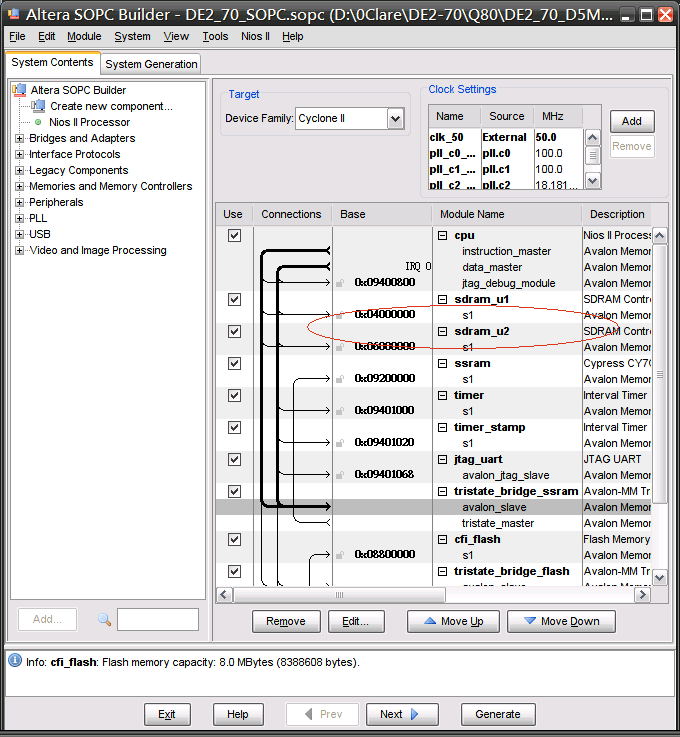Expand the Peripherals tree node
The height and width of the screenshot is (737, 680).
point(19,202)
